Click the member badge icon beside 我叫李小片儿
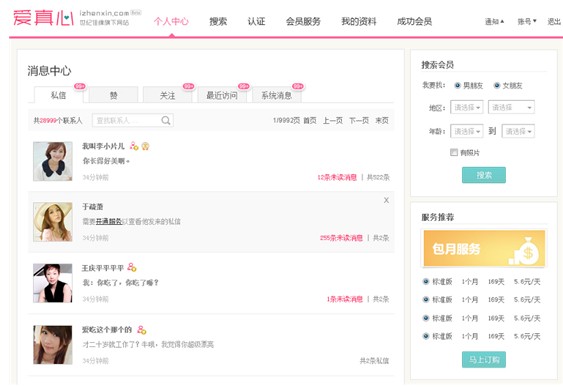This screenshot has width=563, height=387. pos(134,146)
